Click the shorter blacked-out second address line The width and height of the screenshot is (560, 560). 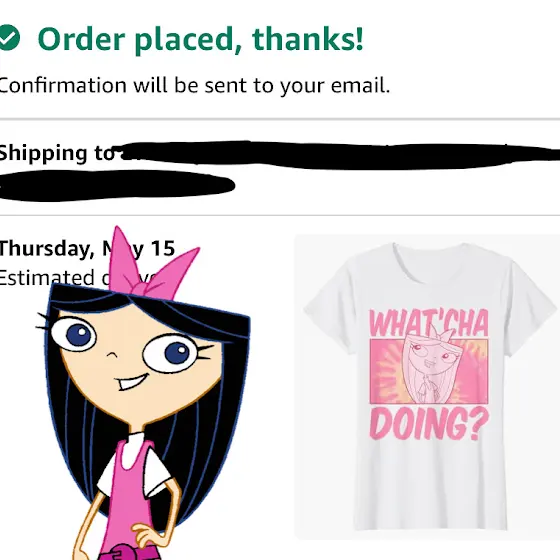coord(116,186)
